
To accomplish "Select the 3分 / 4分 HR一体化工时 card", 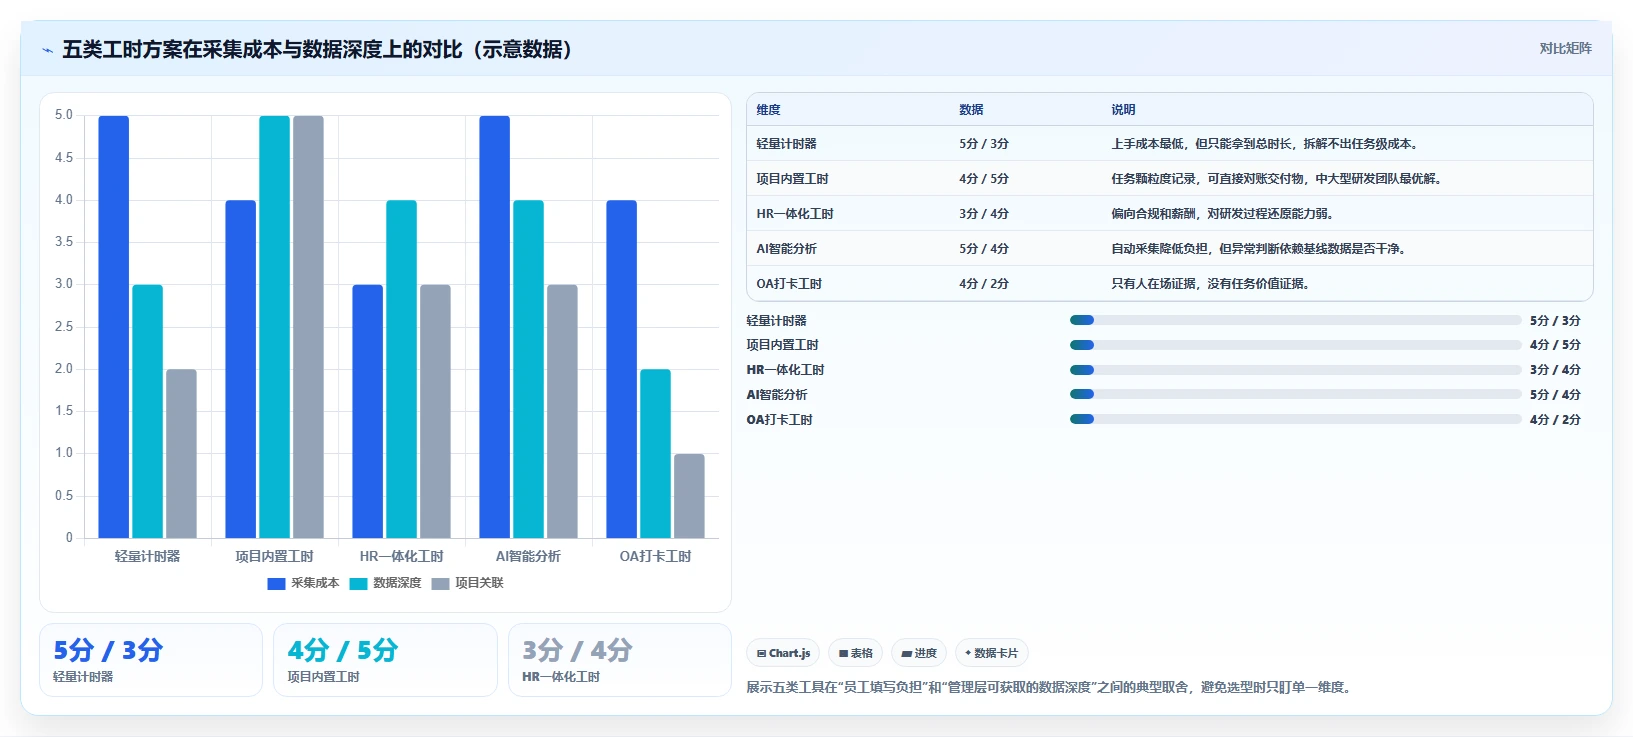I will click(620, 660).
